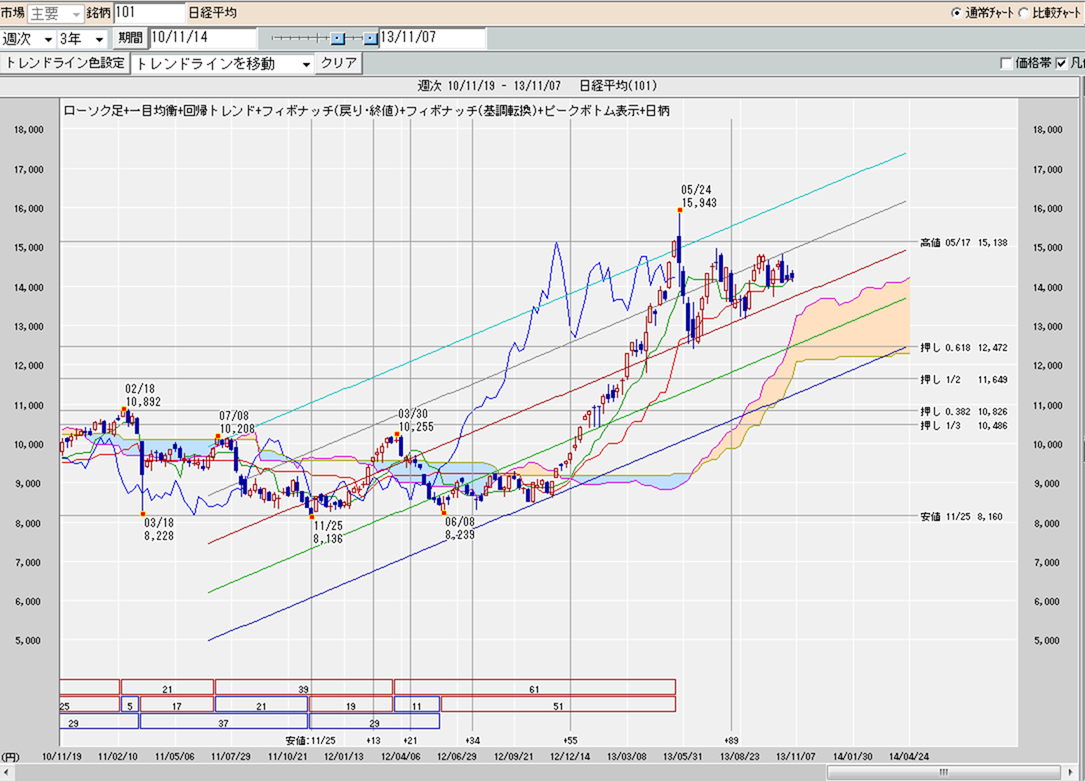Click the +34 day-count marker
Screen dimensions: 1085x781
[473, 741]
